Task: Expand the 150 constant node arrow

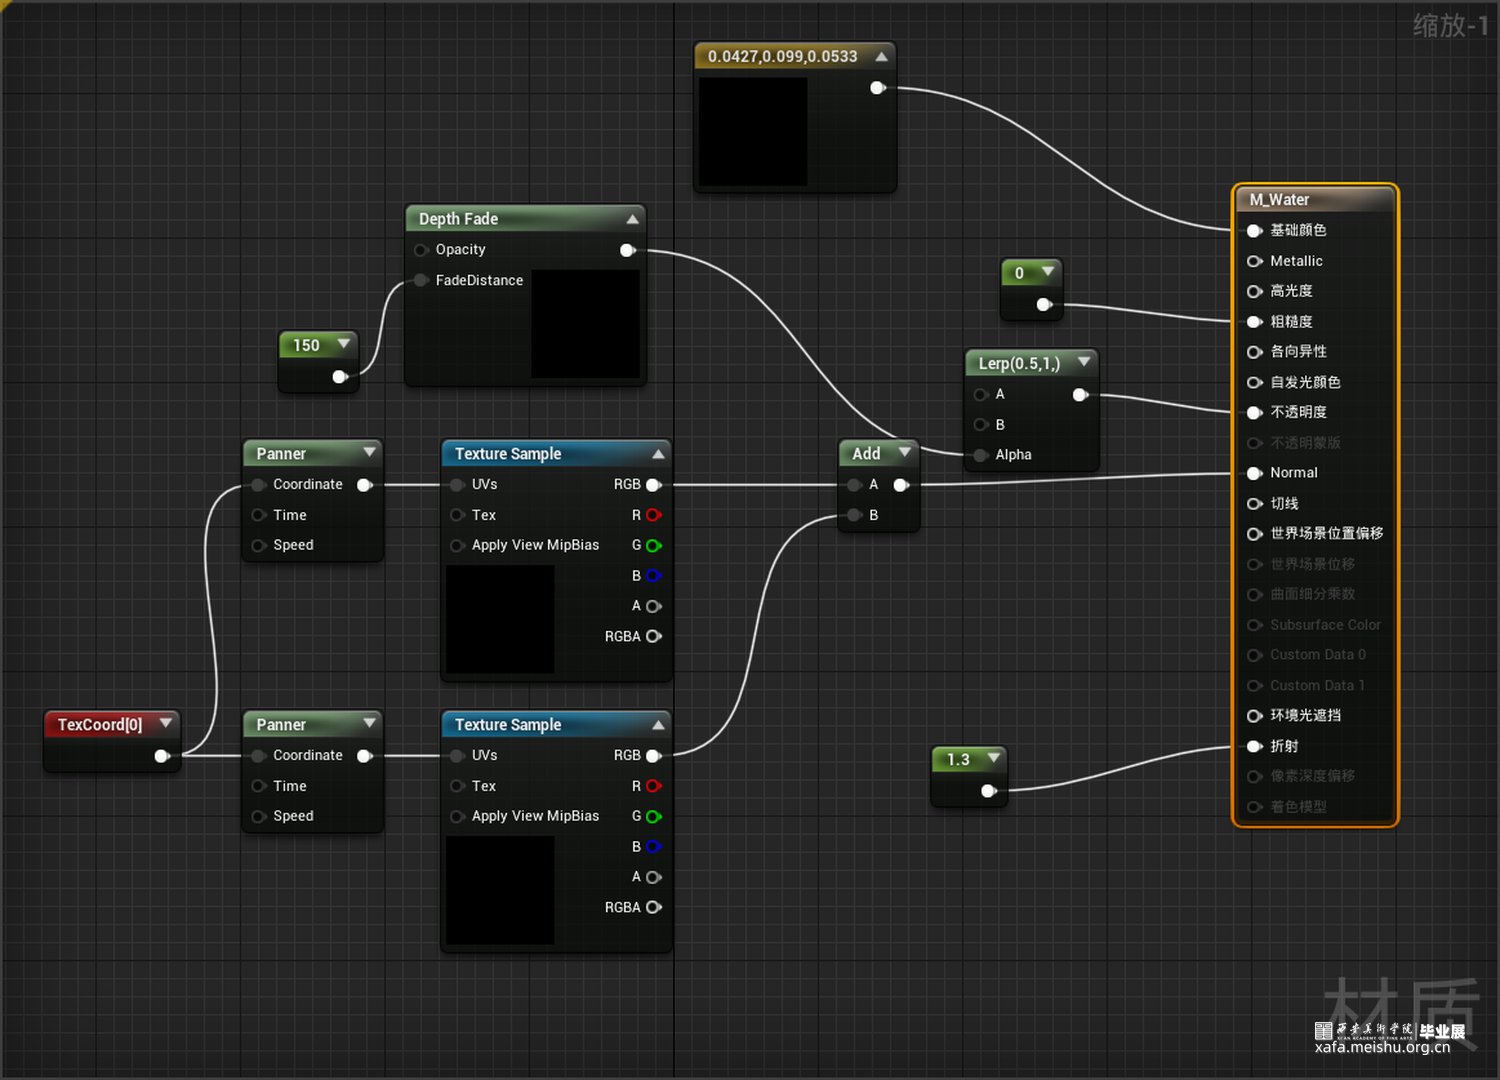Action: tap(344, 344)
